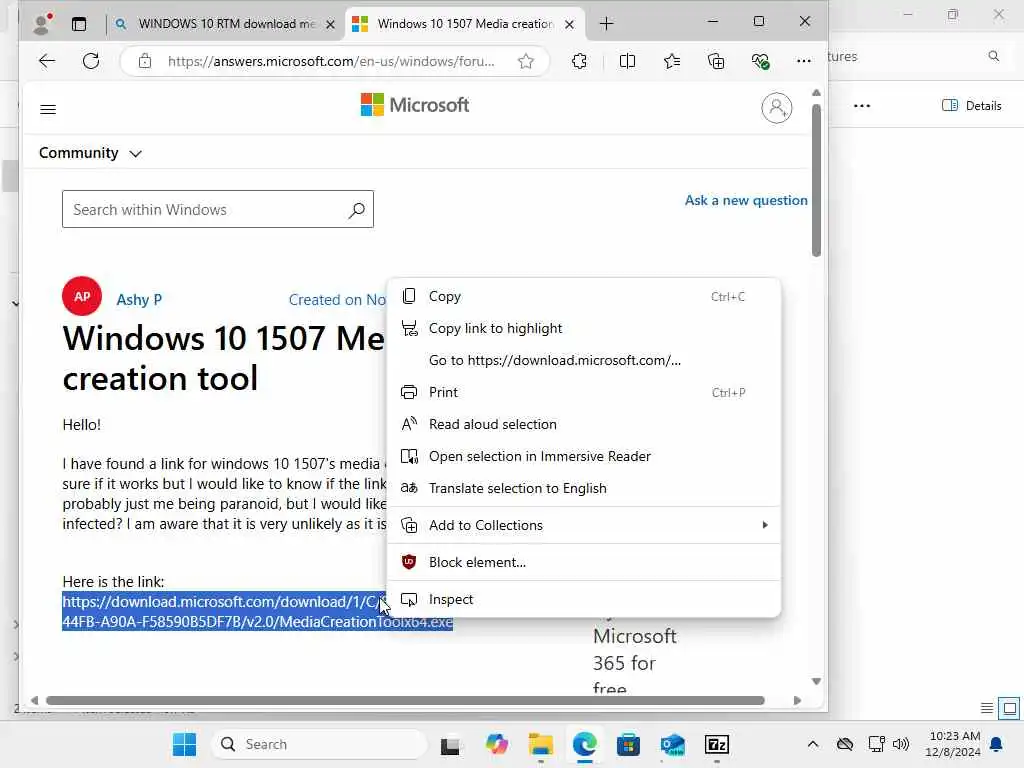Switch to large thumbnails view in File Explorer

click(x=1010, y=708)
